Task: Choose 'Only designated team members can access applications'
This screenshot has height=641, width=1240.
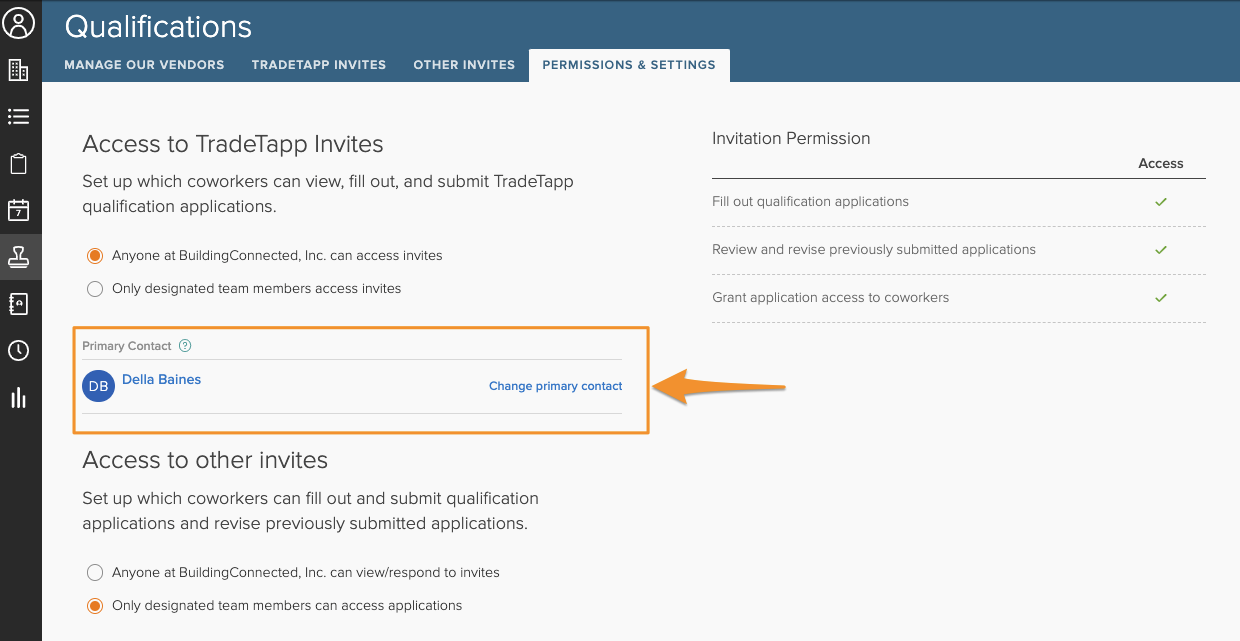Action: [95, 606]
